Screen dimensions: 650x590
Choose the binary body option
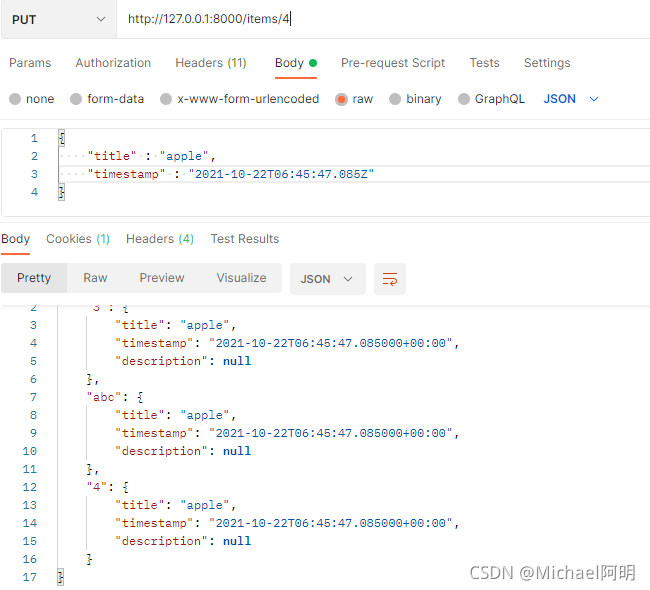pyautogui.click(x=395, y=99)
